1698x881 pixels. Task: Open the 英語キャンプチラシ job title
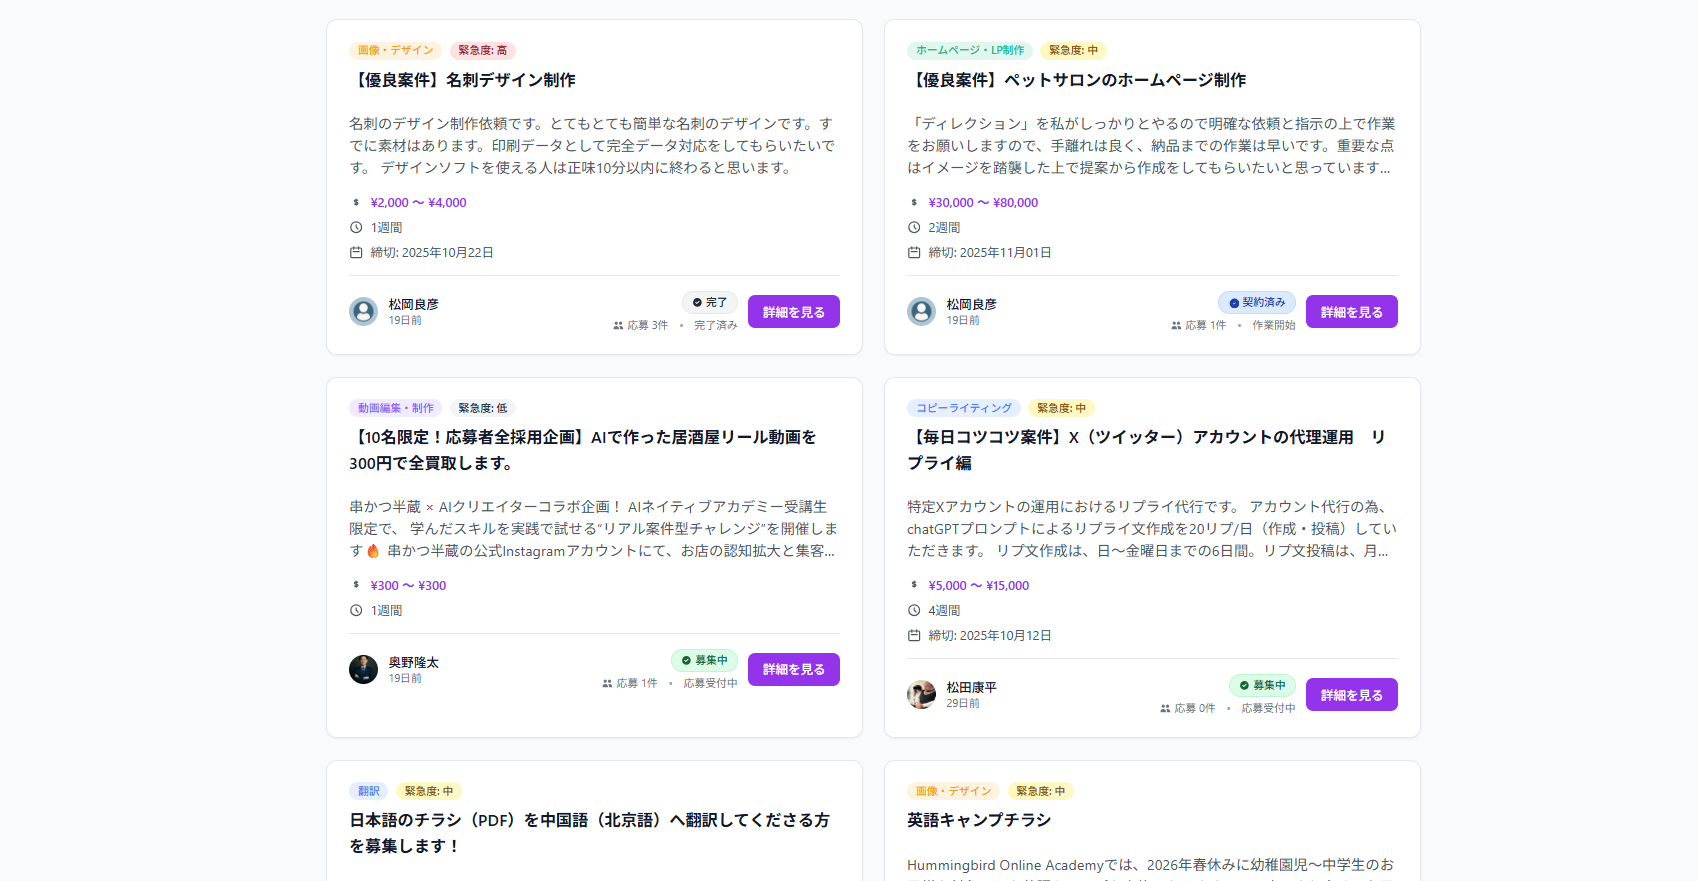click(x=979, y=820)
